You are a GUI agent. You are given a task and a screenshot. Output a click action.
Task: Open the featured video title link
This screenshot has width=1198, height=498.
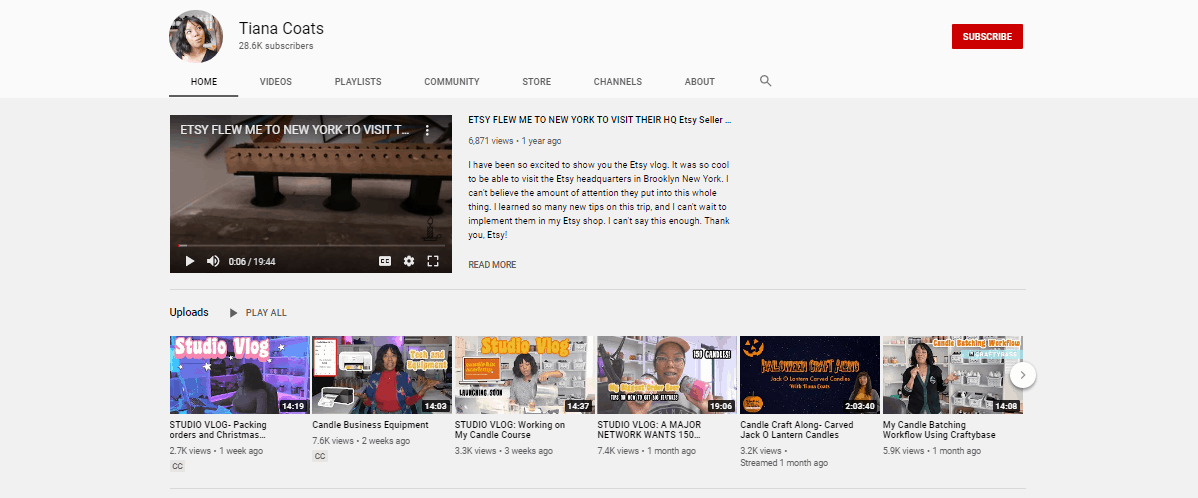600,120
